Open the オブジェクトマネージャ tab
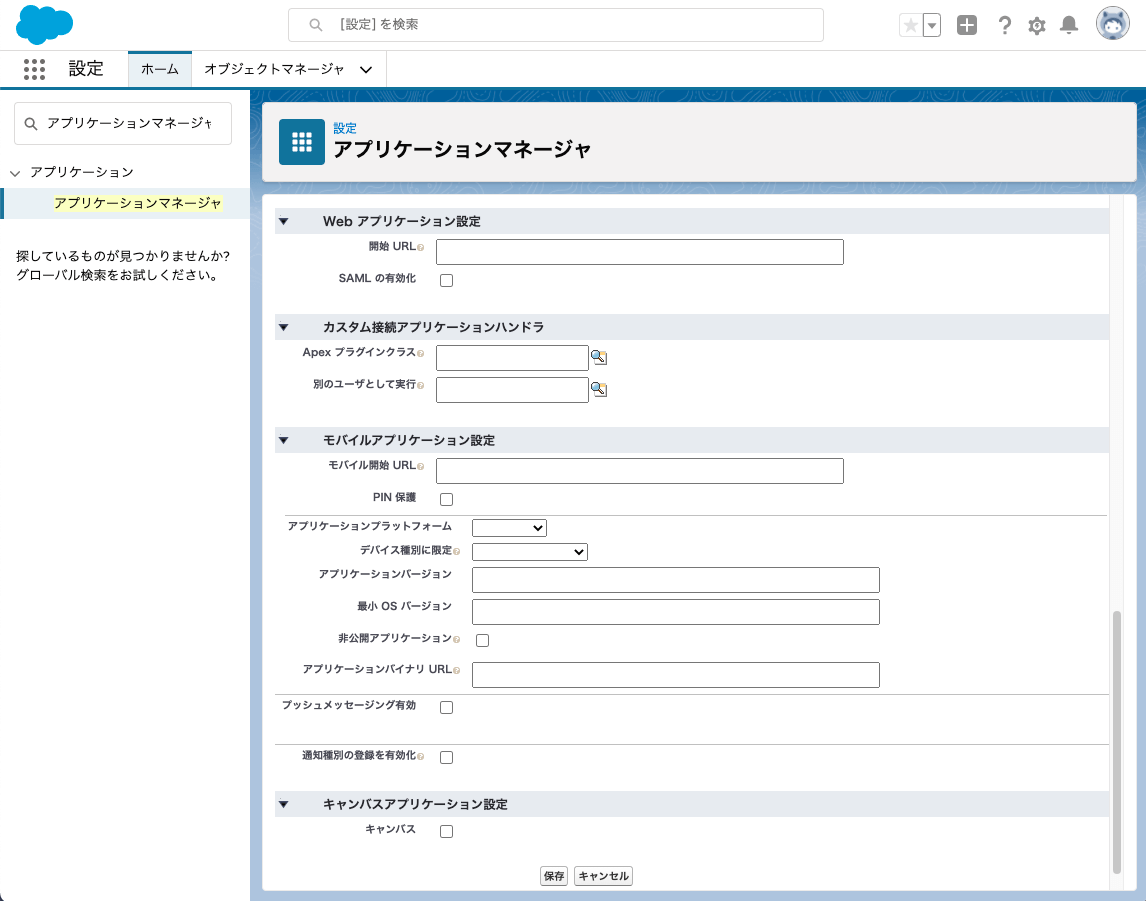1146x901 pixels. [274, 69]
